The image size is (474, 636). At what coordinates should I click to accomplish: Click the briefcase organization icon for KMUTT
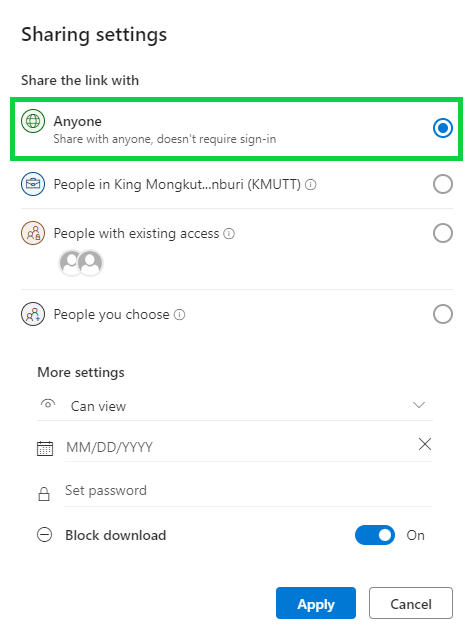coord(33,184)
